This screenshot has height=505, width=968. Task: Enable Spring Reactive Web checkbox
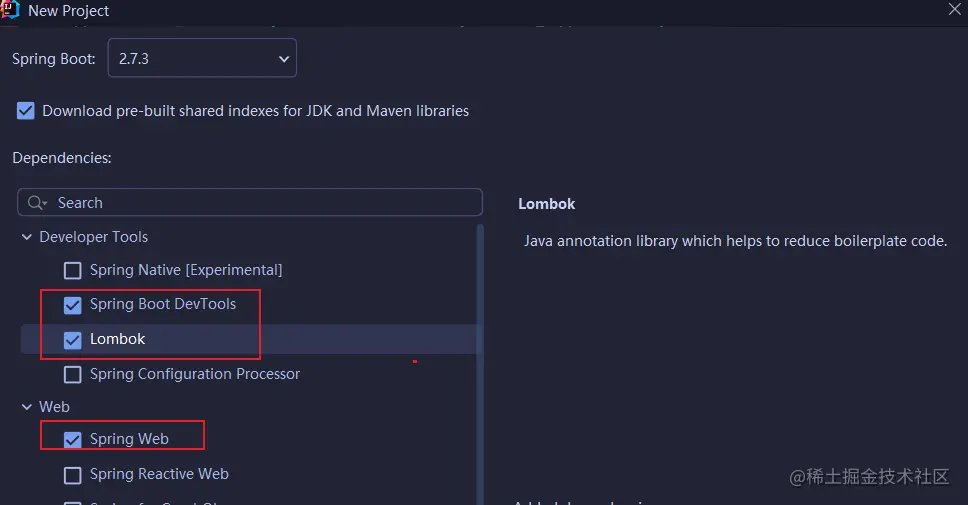click(73, 475)
